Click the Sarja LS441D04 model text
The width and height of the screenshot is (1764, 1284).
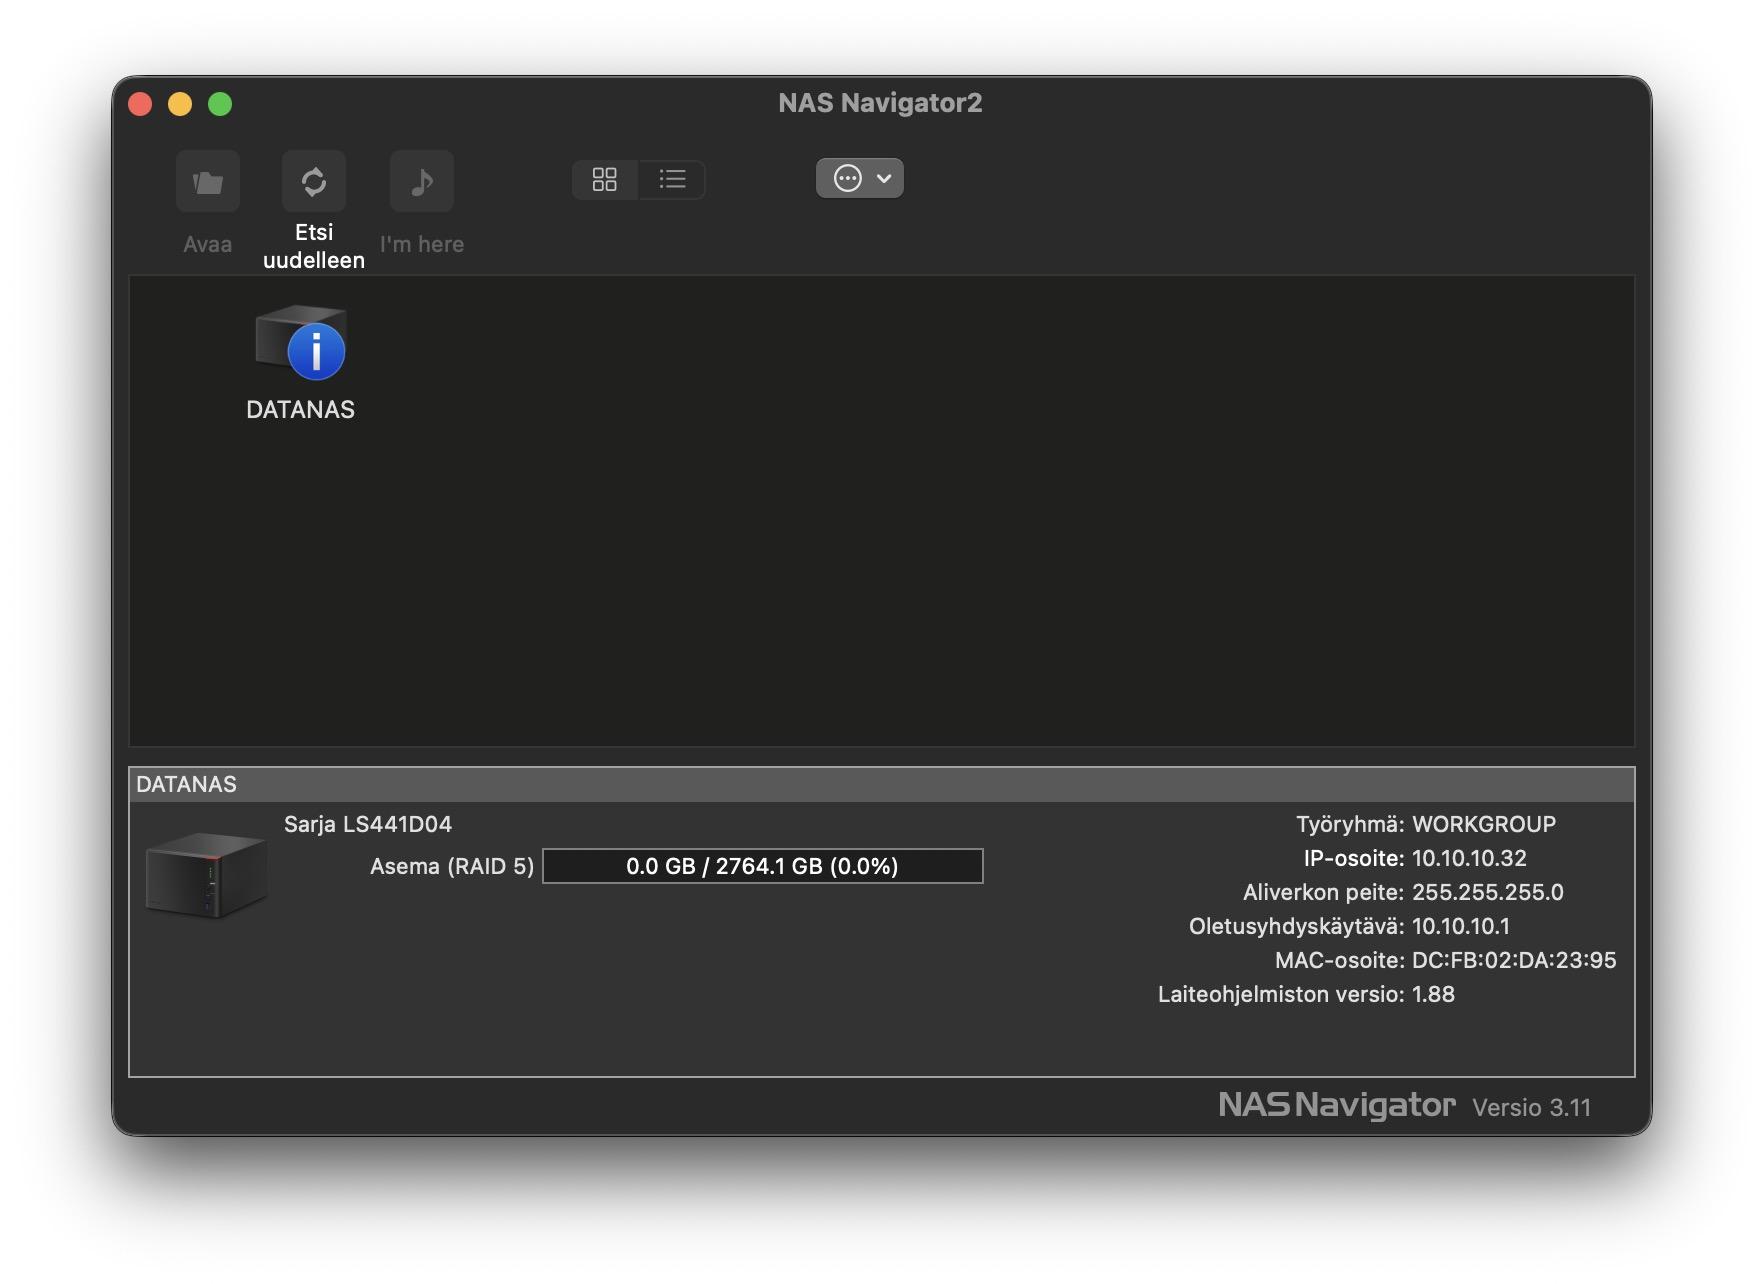coord(368,825)
